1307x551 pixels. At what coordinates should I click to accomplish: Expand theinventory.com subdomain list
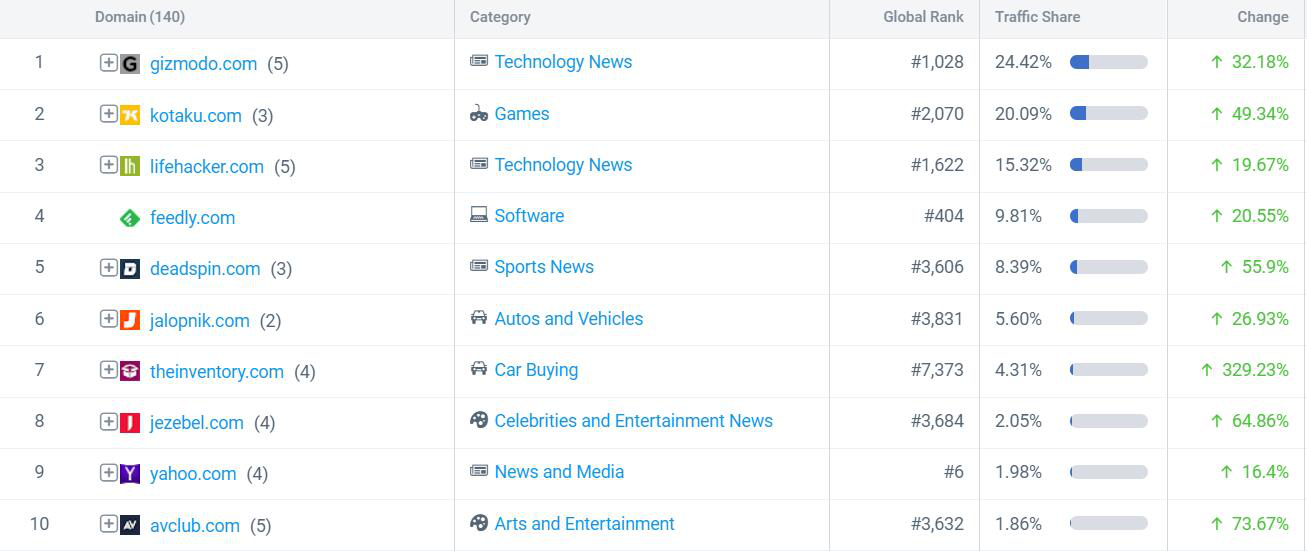108,370
